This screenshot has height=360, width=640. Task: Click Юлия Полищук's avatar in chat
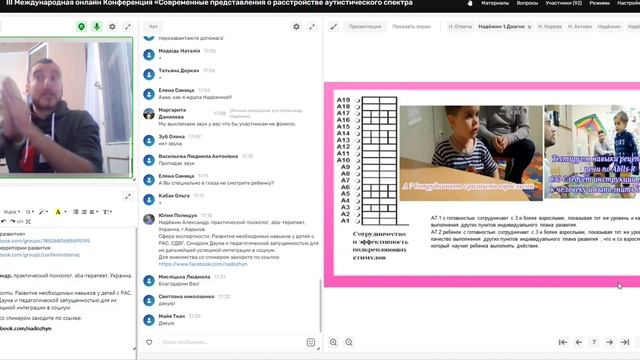coord(149,219)
